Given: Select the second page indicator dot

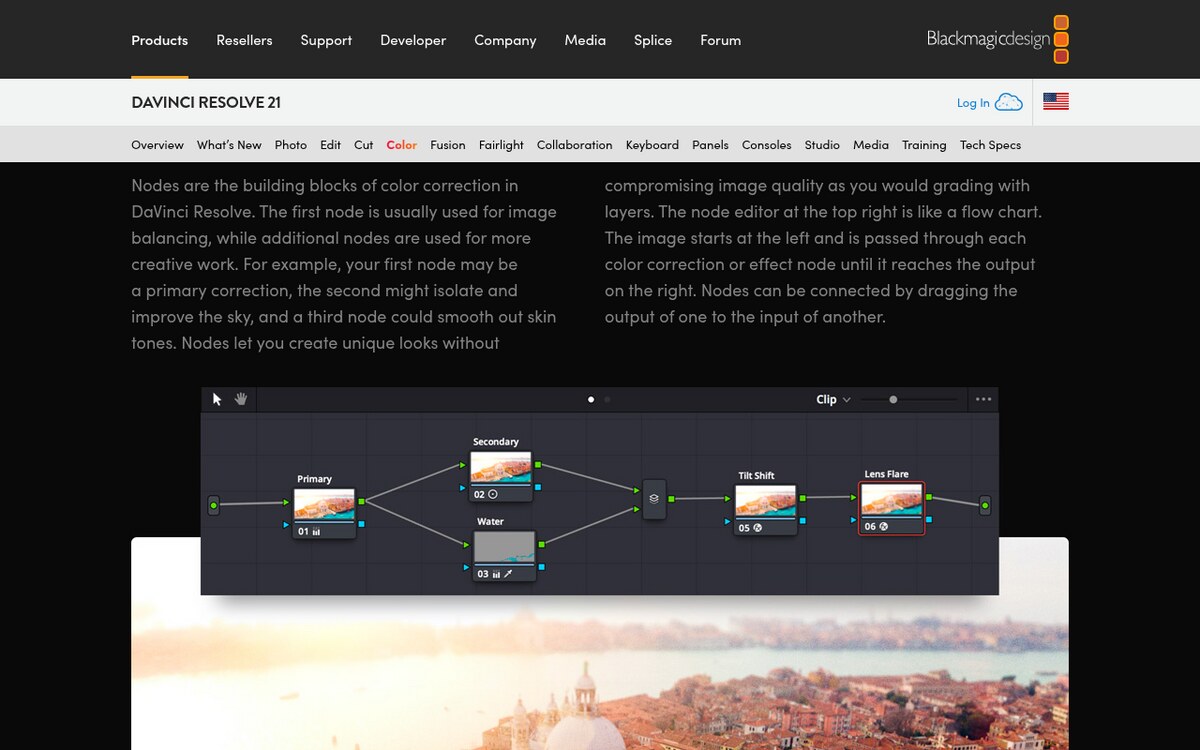Looking at the screenshot, I should pyautogui.click(x=607, y=399).
